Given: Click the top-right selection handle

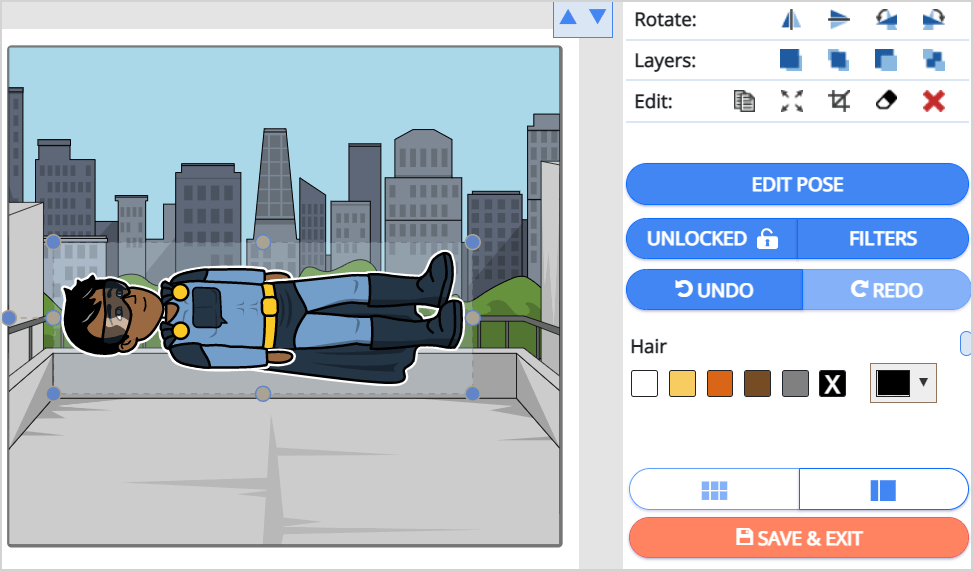Looking at the screenshot, I should [472, 242].
